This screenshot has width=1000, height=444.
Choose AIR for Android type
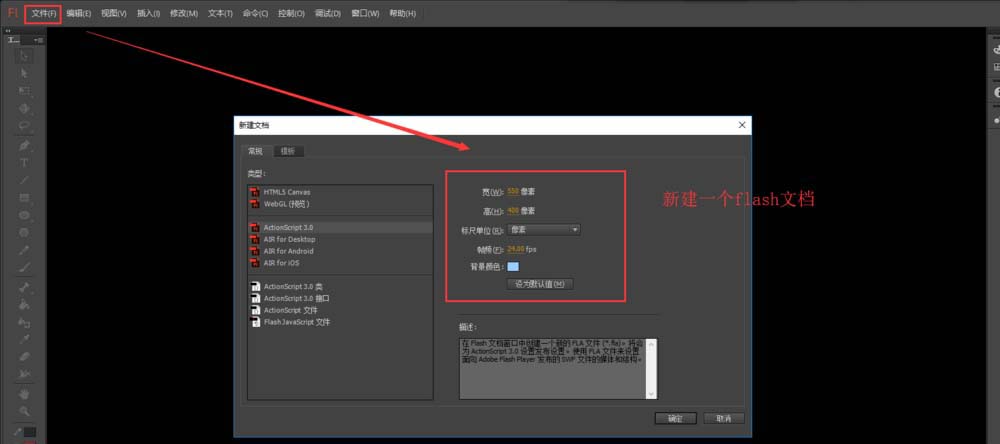coord(340,251)
